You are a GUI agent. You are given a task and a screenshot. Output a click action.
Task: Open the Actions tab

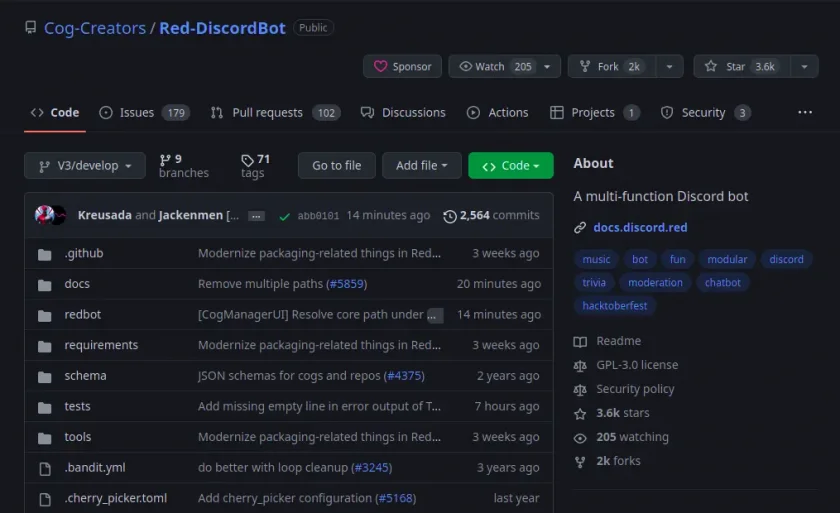pyautogui.click(x=497, y=112)
